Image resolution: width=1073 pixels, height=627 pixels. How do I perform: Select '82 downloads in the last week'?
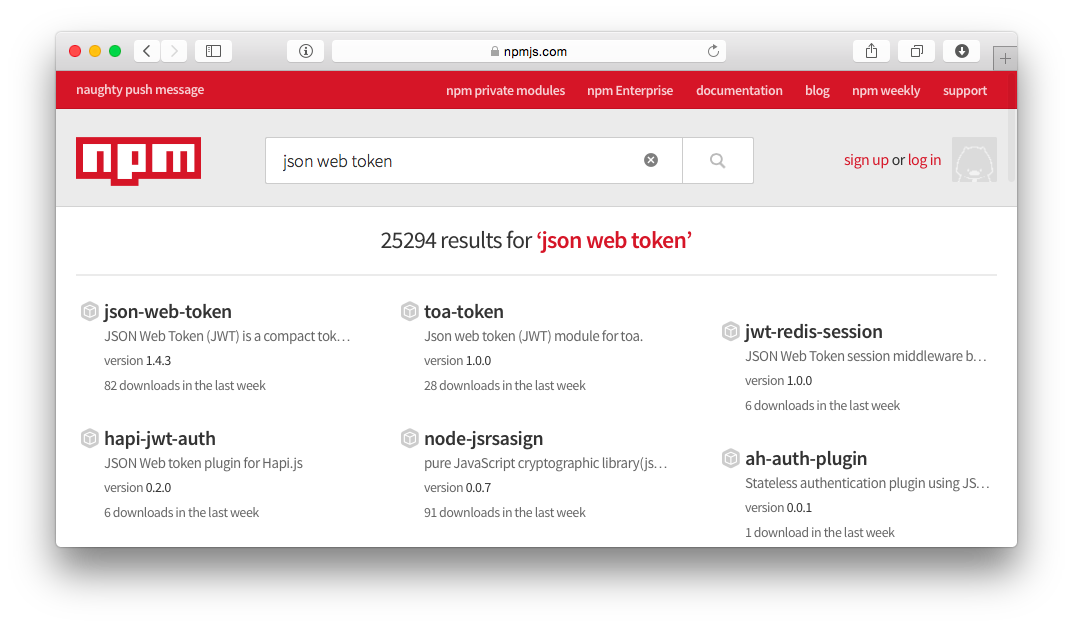185,385
